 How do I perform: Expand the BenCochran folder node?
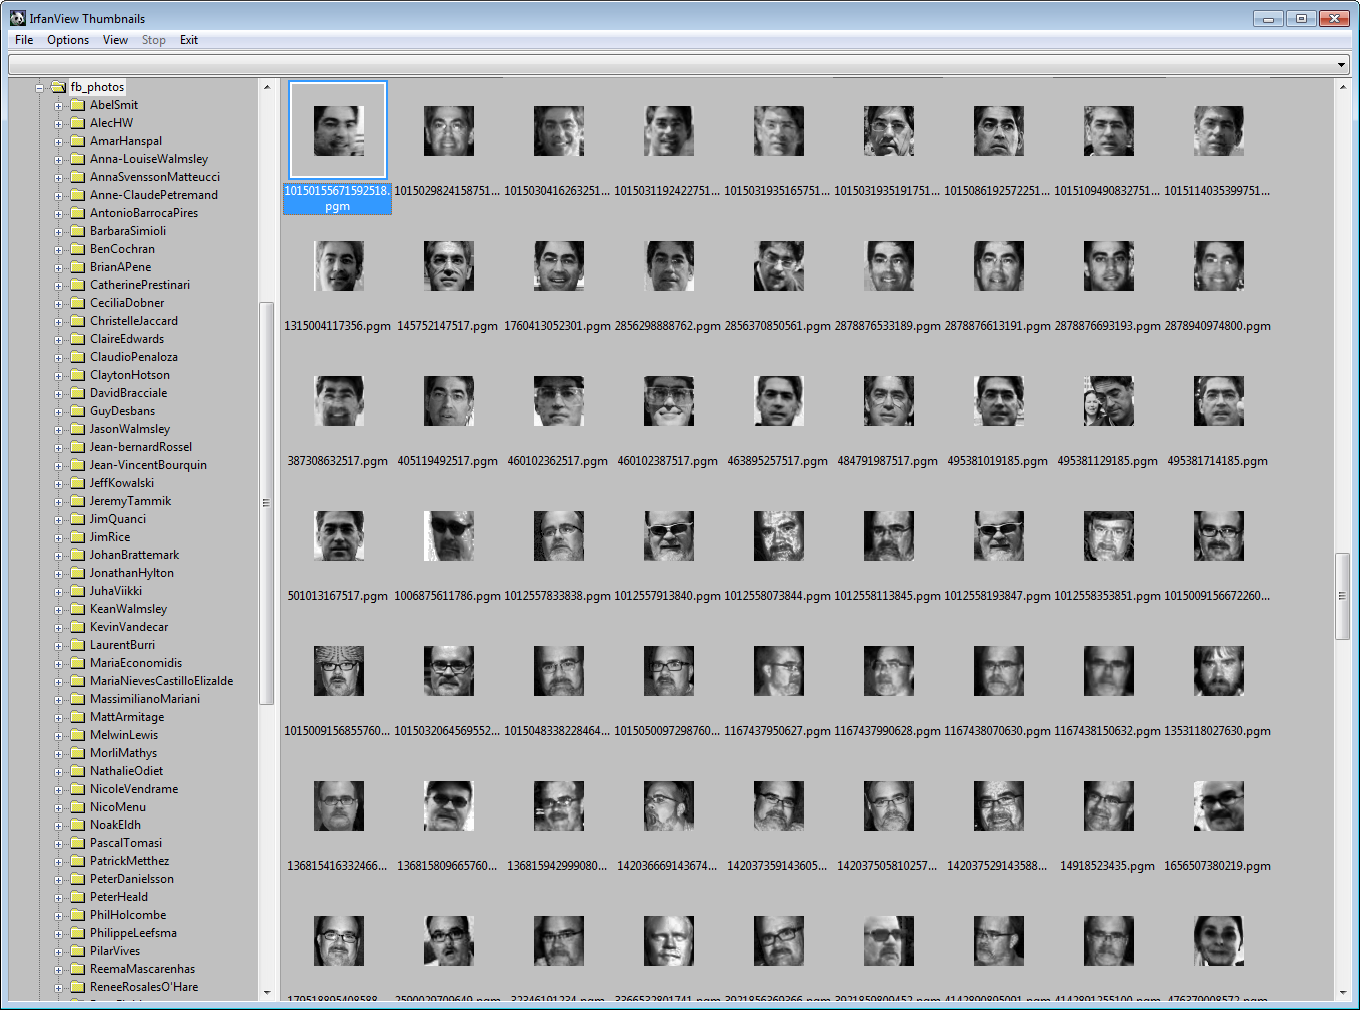click(58, 250)
